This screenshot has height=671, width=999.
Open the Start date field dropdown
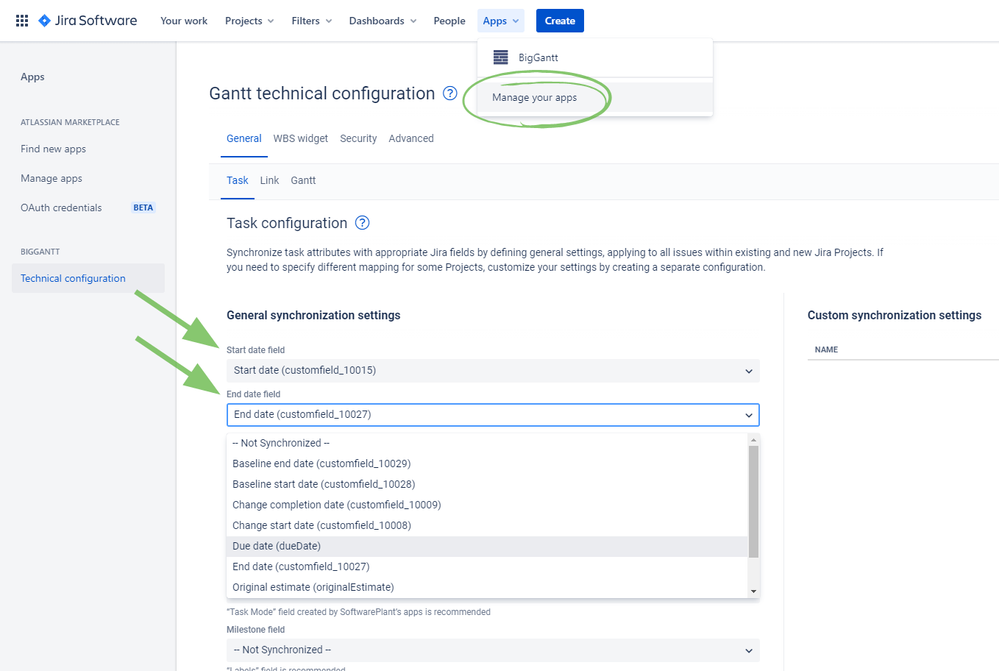tap(493, 371)
